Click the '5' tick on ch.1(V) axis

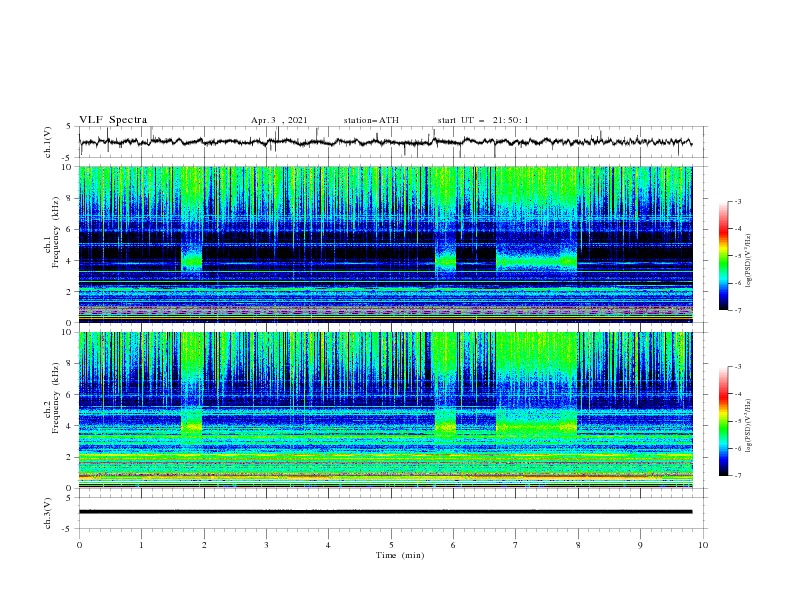[70, 127]
